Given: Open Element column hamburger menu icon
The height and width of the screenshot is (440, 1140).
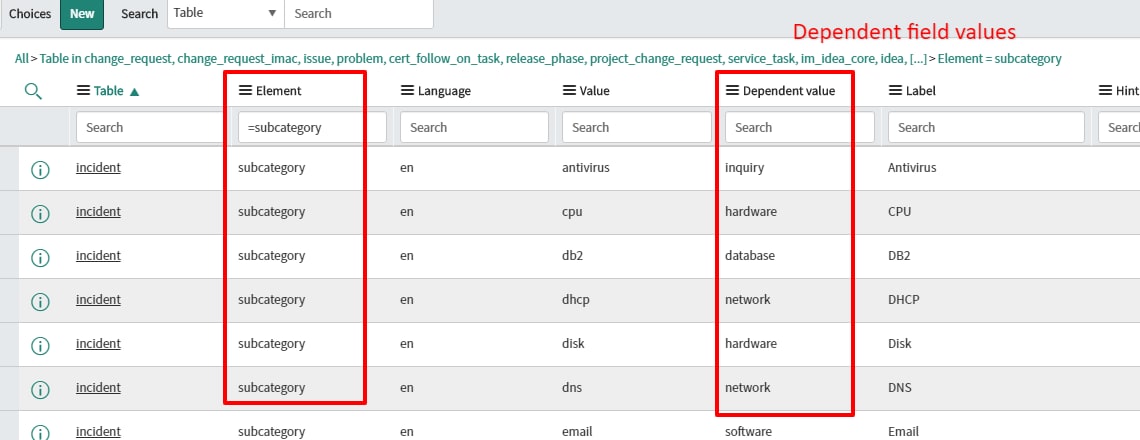Looking at the screenshot, I should pyautogui.click(x=245, y=91).
